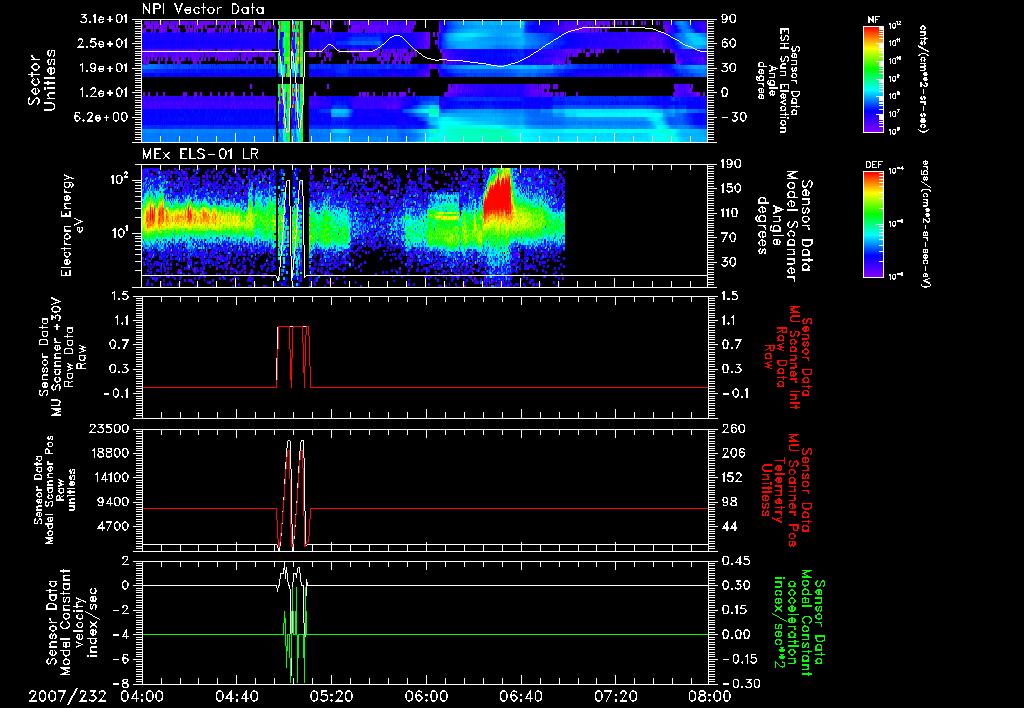The image size is (1024, 708).
Task: Click the red electron burst in ELS spectrogram
Action: [x=500, y=194]
